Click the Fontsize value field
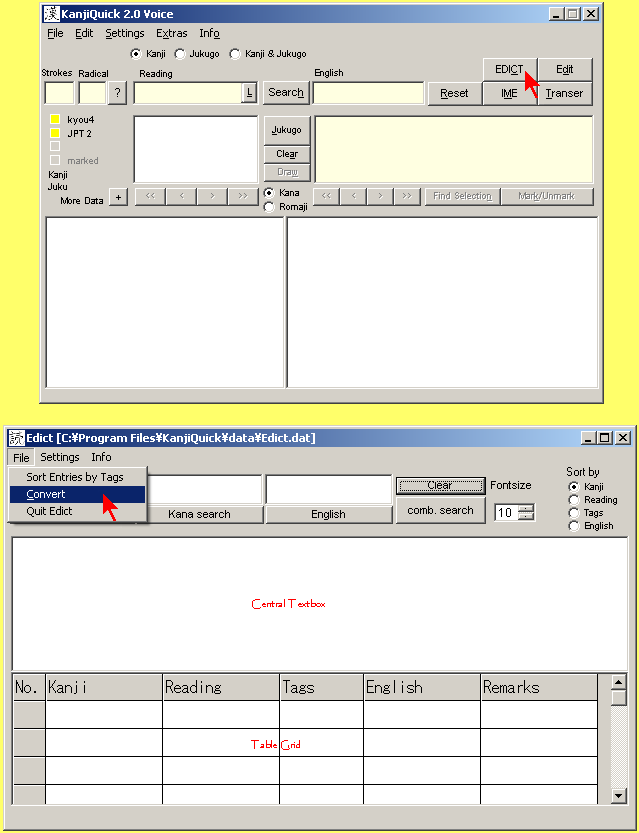Image resolution: width=639 pixels, height=833 pixels. tap(505, 513)
